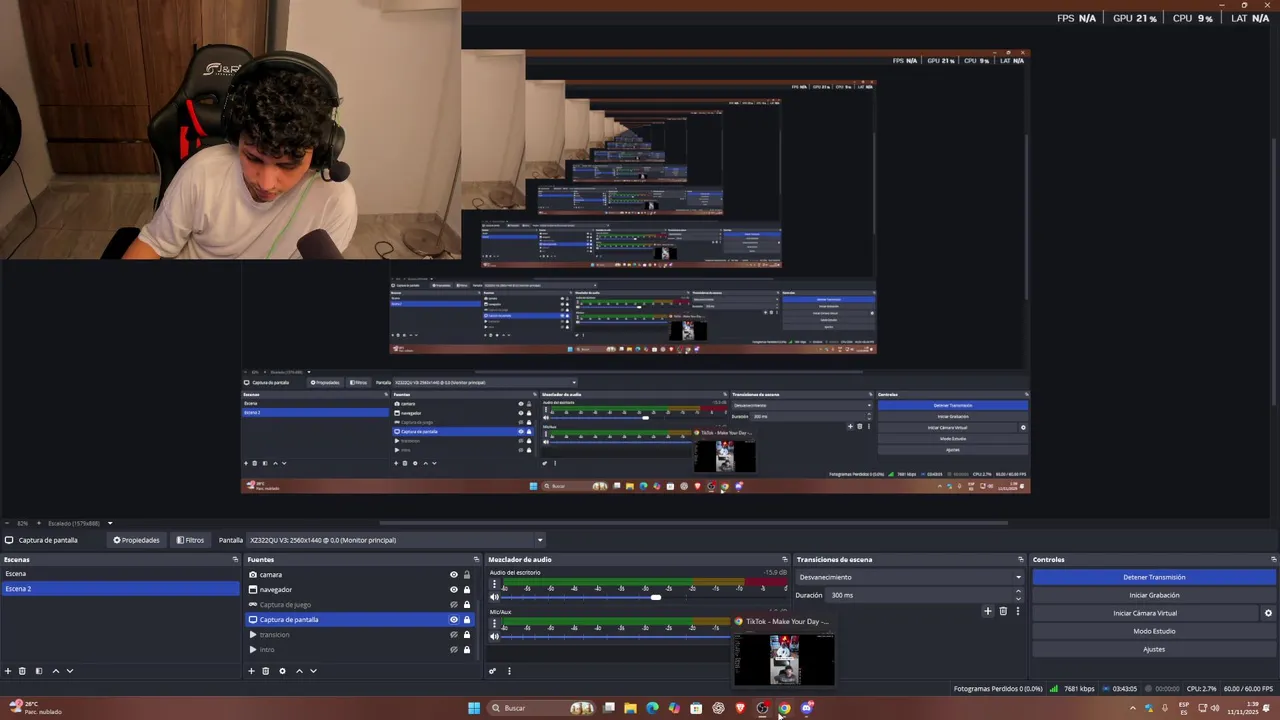The image size is (1280, 720).
Task: Undock the Controles panel
Action: 1273,560
